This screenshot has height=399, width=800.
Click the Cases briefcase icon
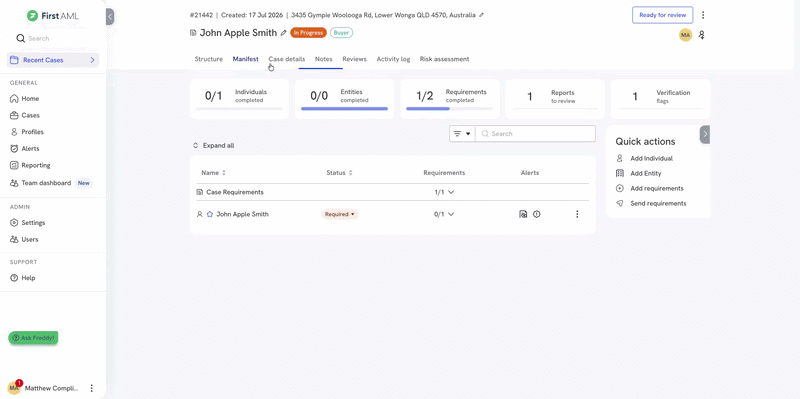pyautogui.click(x=14, y=115)
